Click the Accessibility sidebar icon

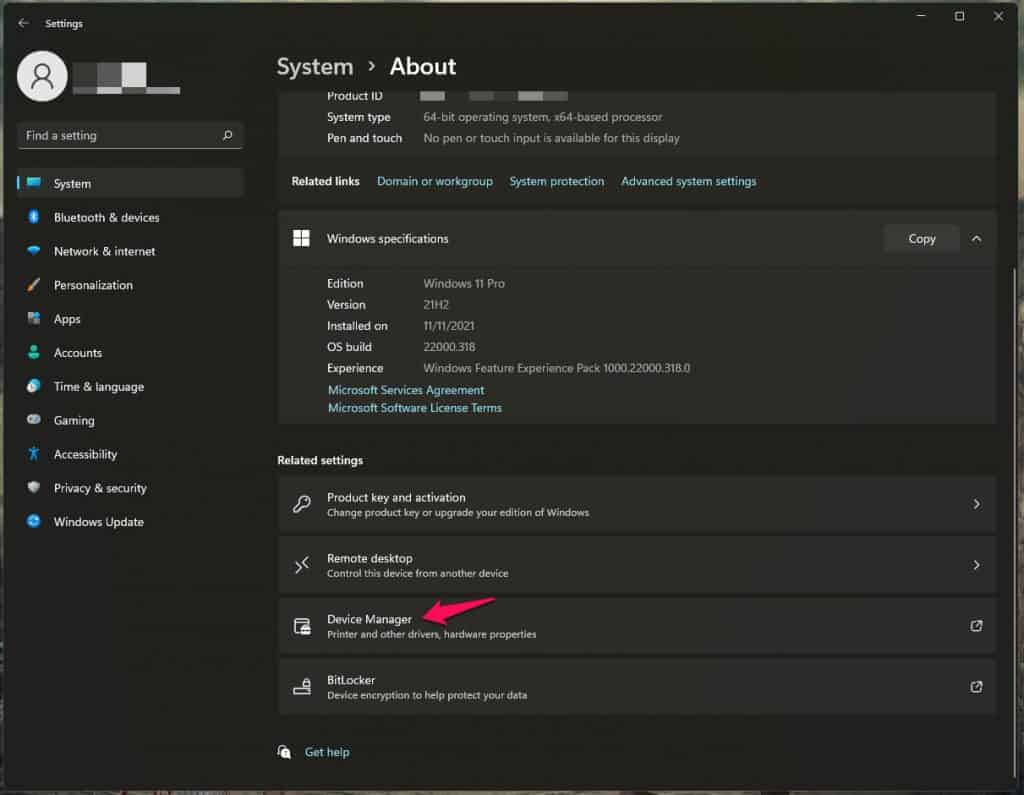coord(34,454)
